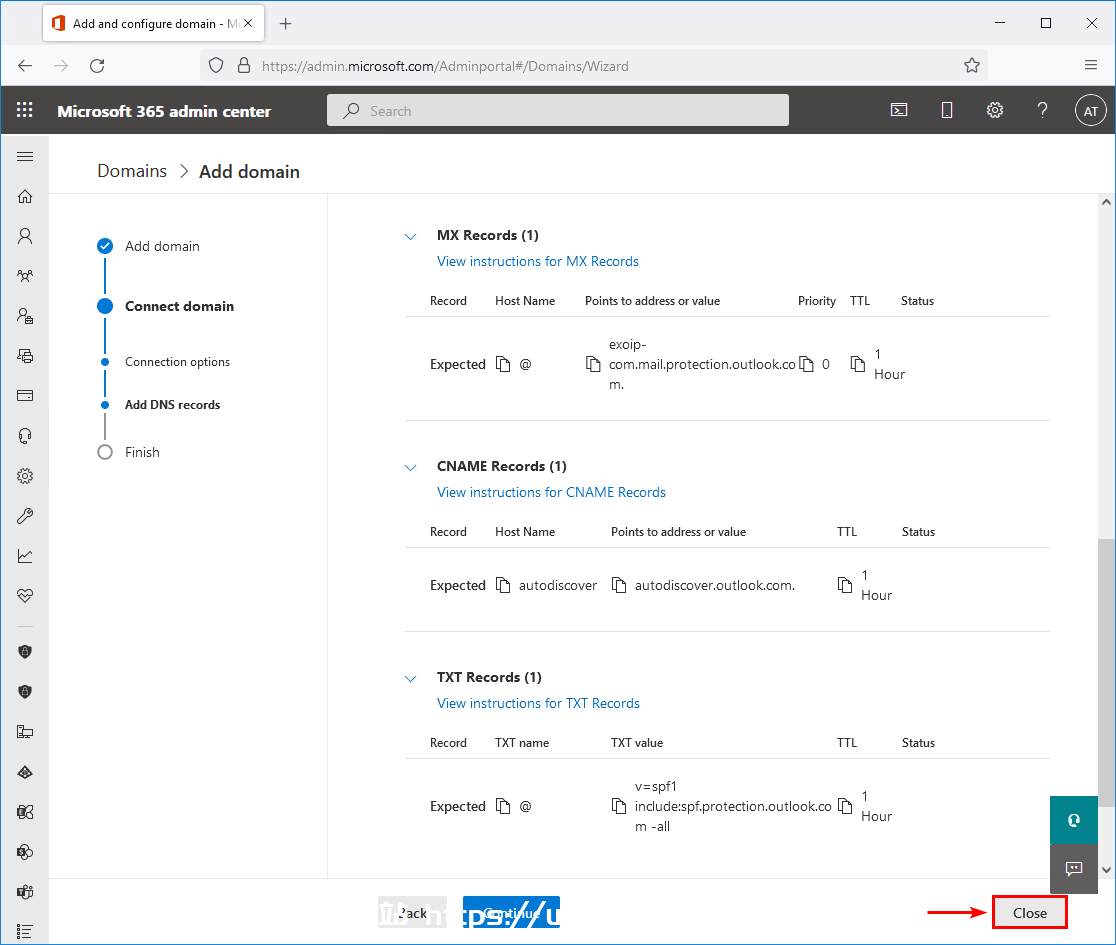The height and width of the screenshot is (945, 1116).
Task: Copy the MX record host name @
Action: click(503, 364)
